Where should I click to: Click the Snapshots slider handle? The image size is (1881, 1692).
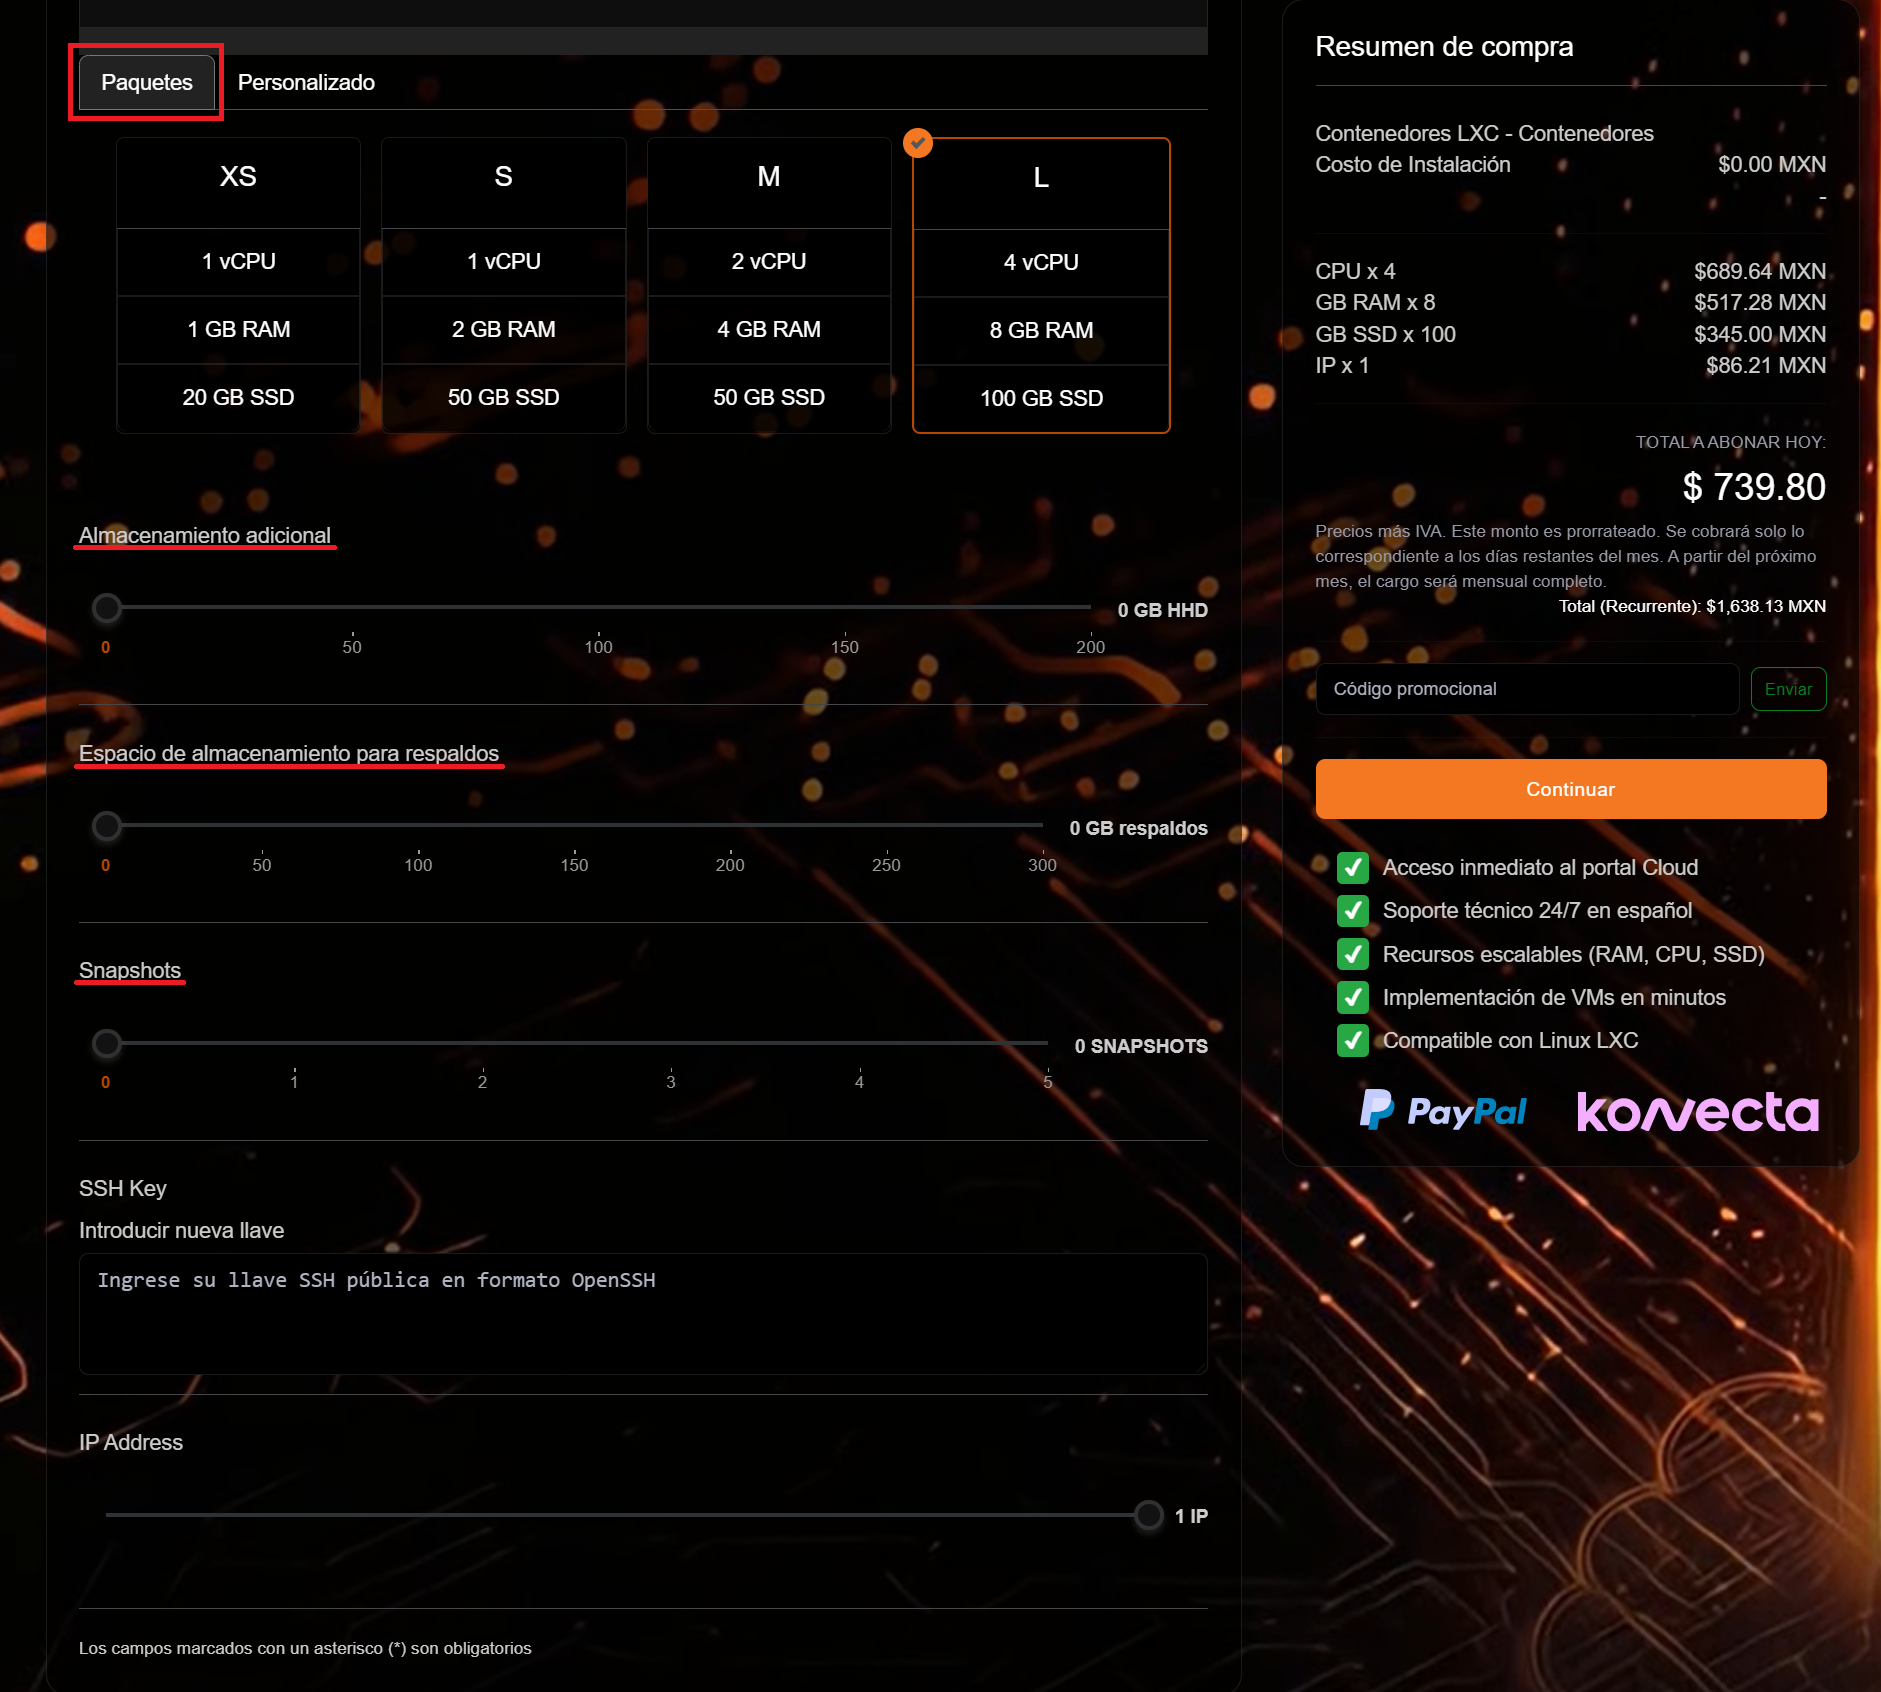pos(106,1044)
